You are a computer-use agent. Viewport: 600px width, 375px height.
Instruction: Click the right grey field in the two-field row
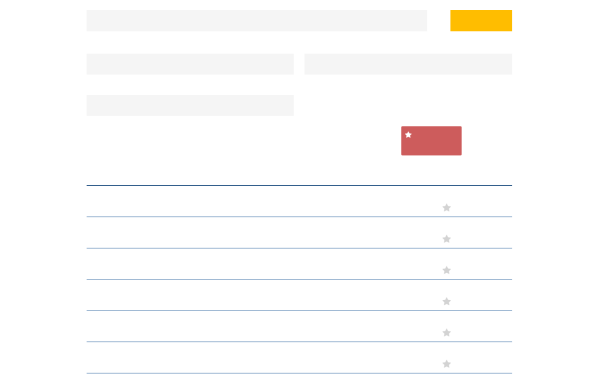[408, 64]
